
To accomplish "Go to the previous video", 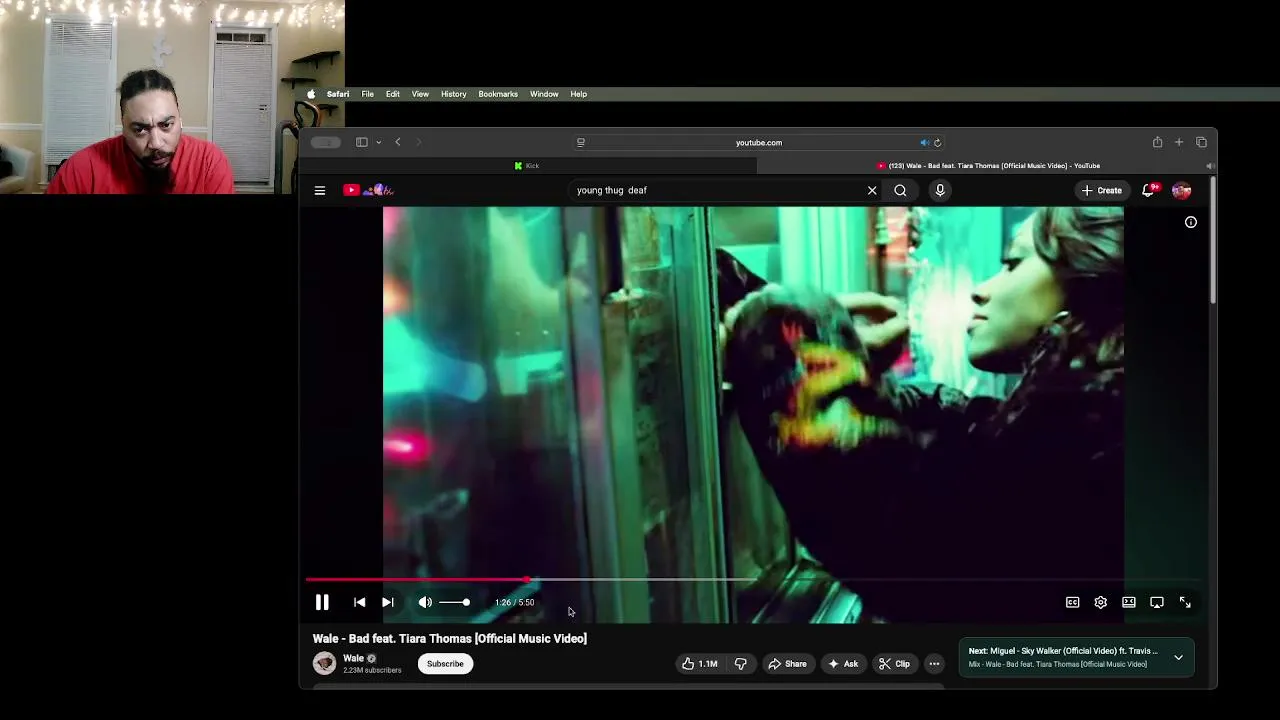I will pyautogui.click(x=359, y=602).
